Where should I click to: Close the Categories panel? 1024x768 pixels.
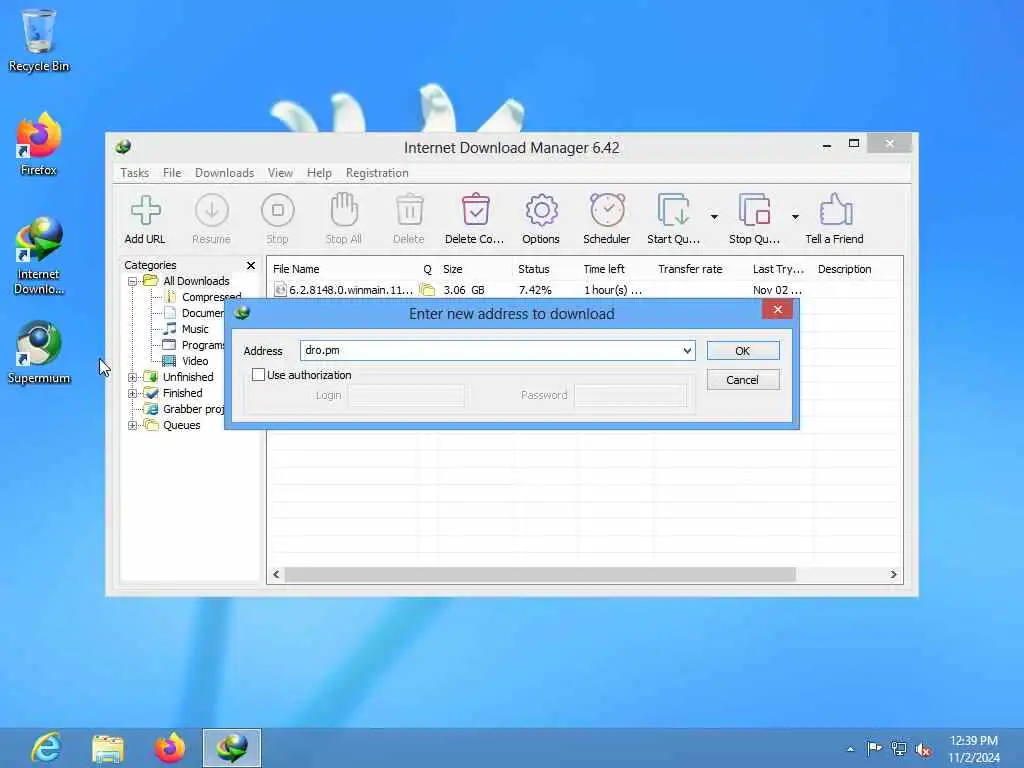click(251, 265)
